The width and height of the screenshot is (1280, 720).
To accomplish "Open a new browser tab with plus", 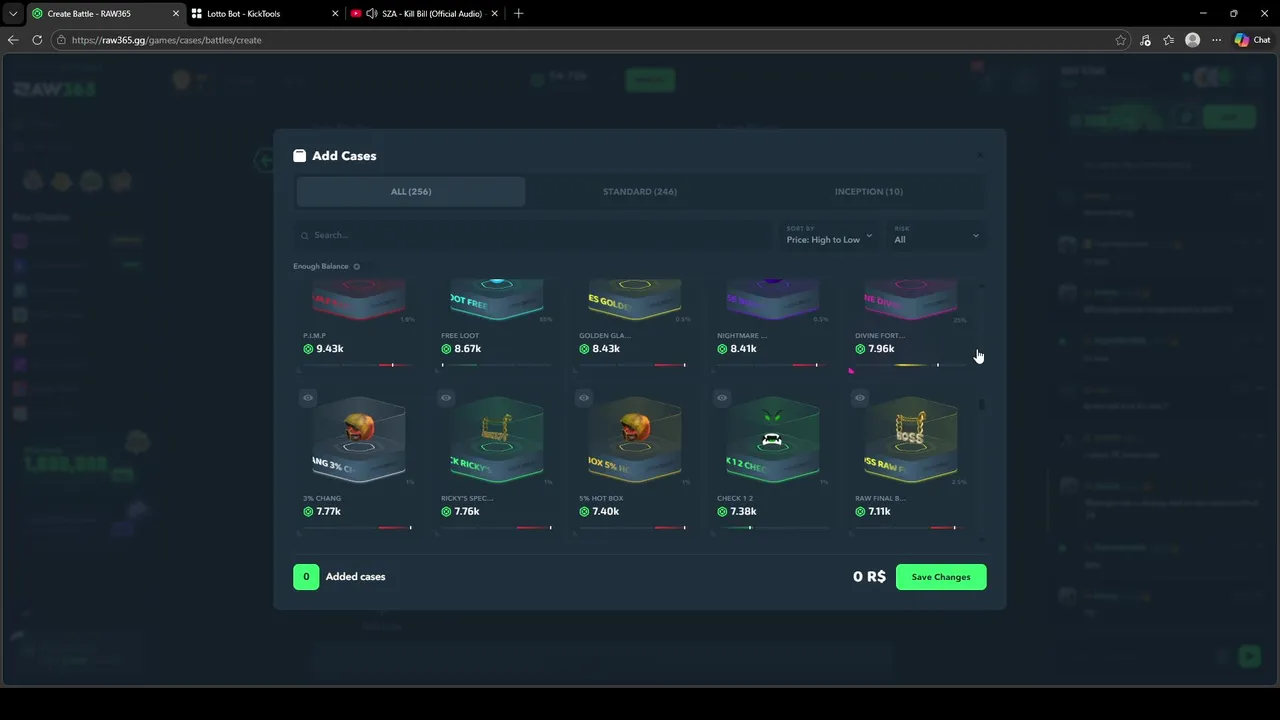I will tap(518, 13).
